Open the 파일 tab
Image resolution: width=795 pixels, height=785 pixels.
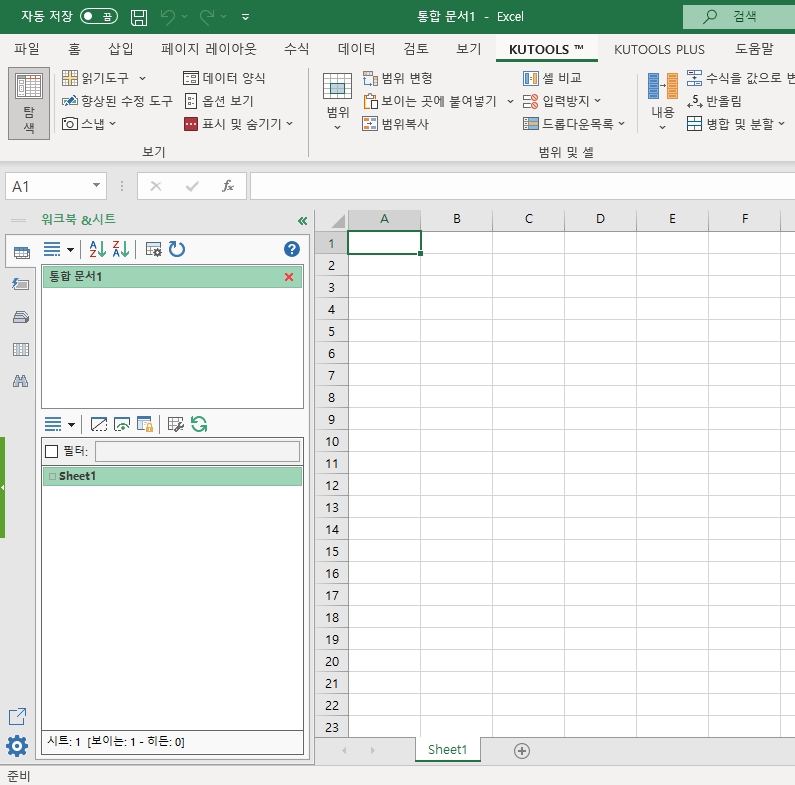[26, 49]
